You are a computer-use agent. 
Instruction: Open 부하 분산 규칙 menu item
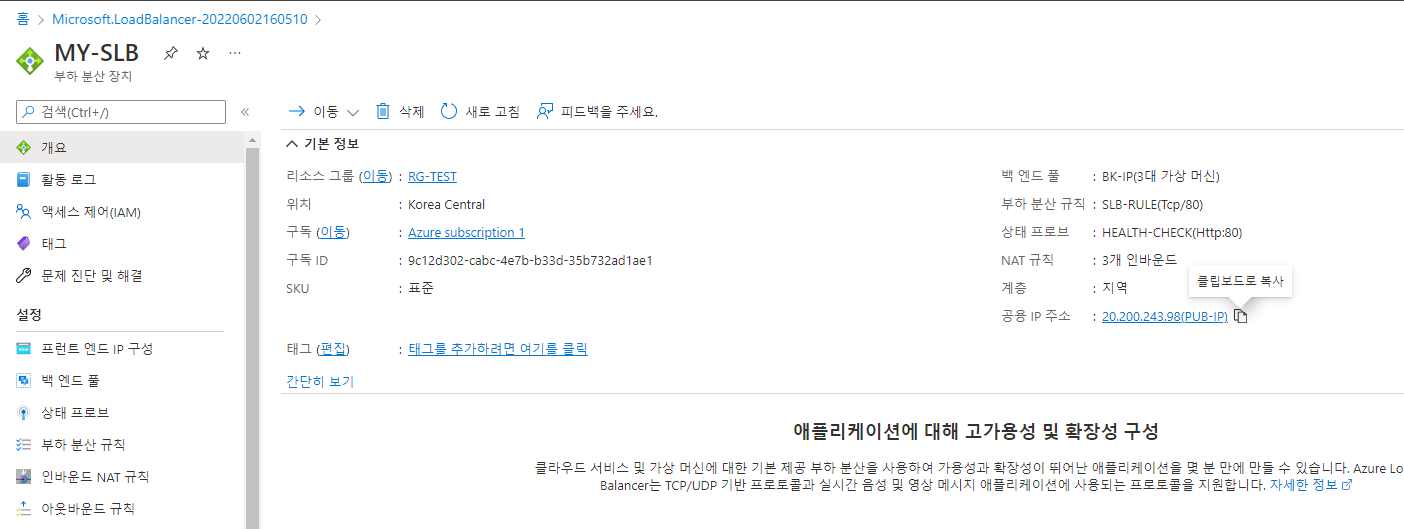click(122, 444)
